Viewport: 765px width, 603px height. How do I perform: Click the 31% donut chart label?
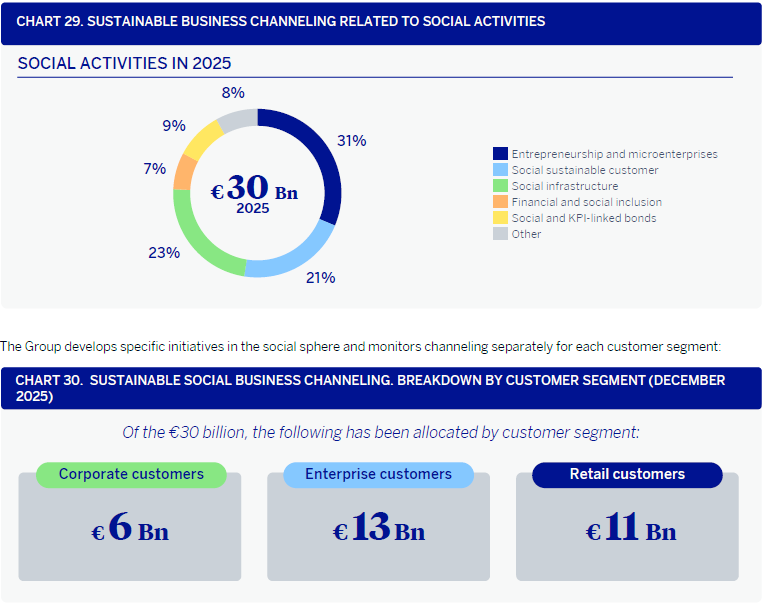point(351,141)
